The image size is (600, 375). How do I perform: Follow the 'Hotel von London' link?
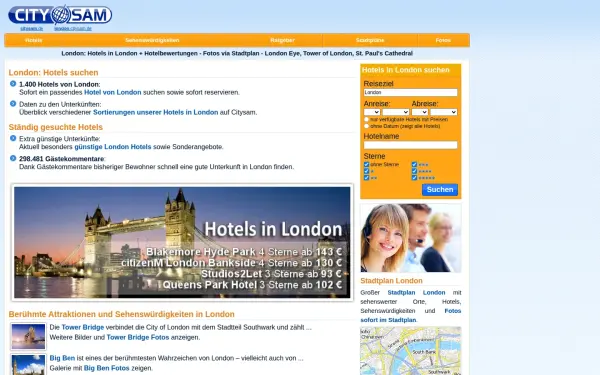(112, 92)
